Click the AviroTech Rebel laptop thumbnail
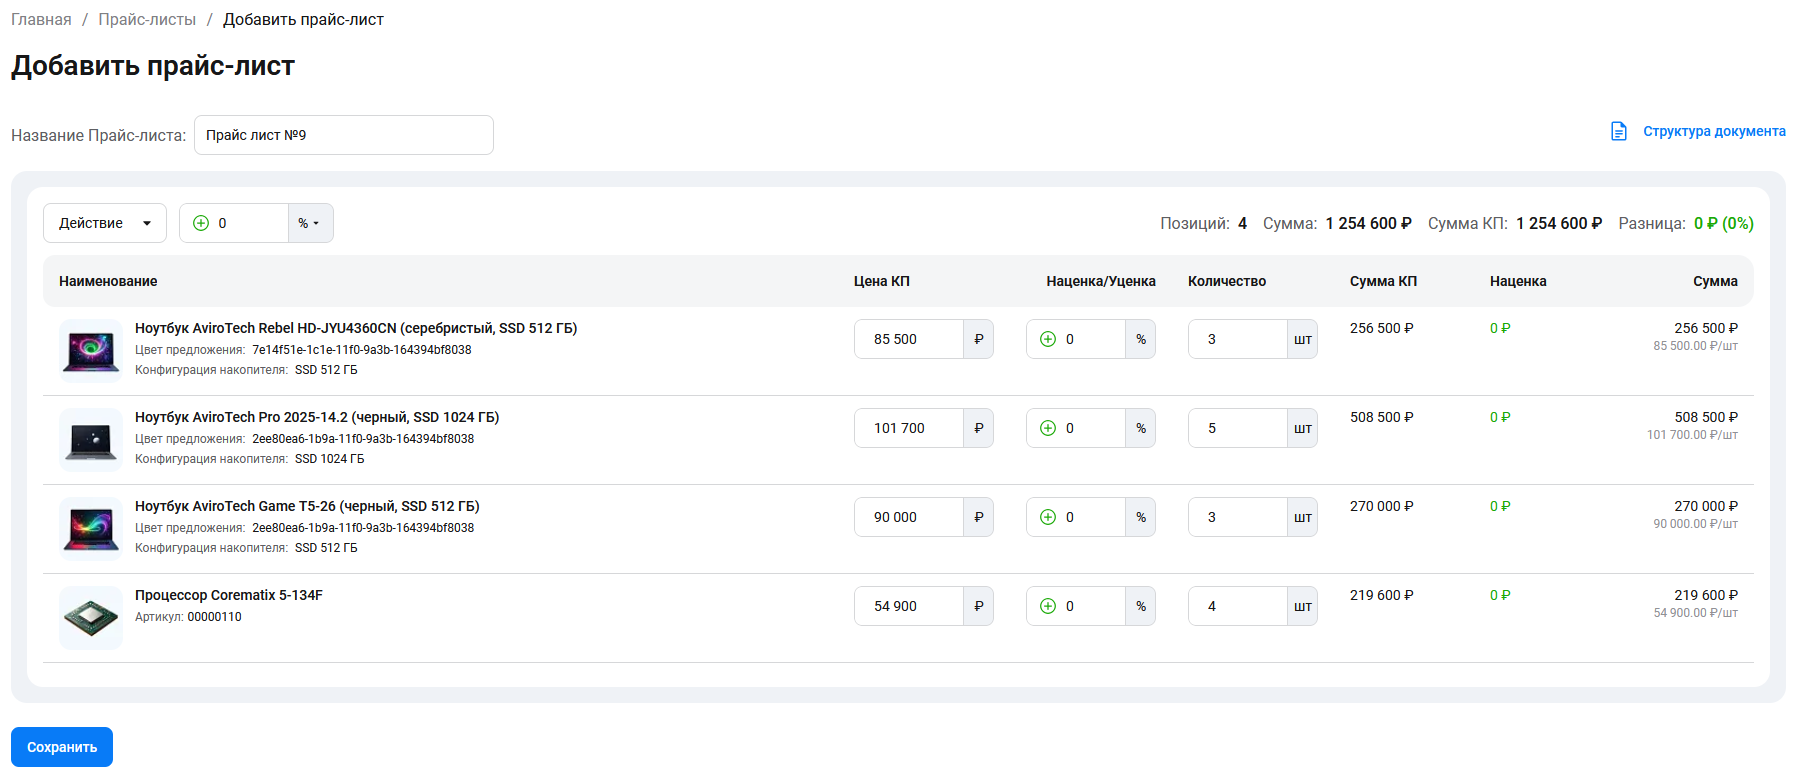This screenshot has height=779, width=1797. click(91, 351)
